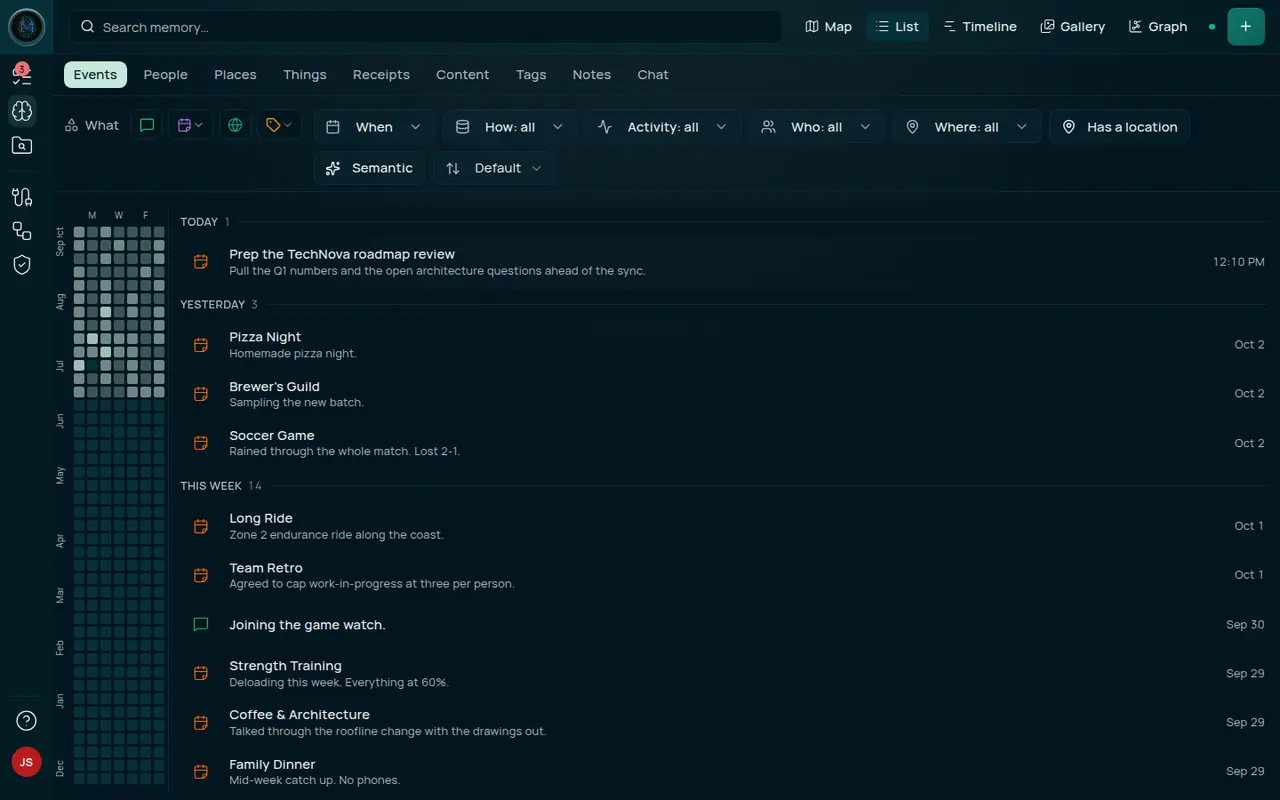Switch to Timeline view
This screenshot has width=1280, height=800.
pos(980,27)
